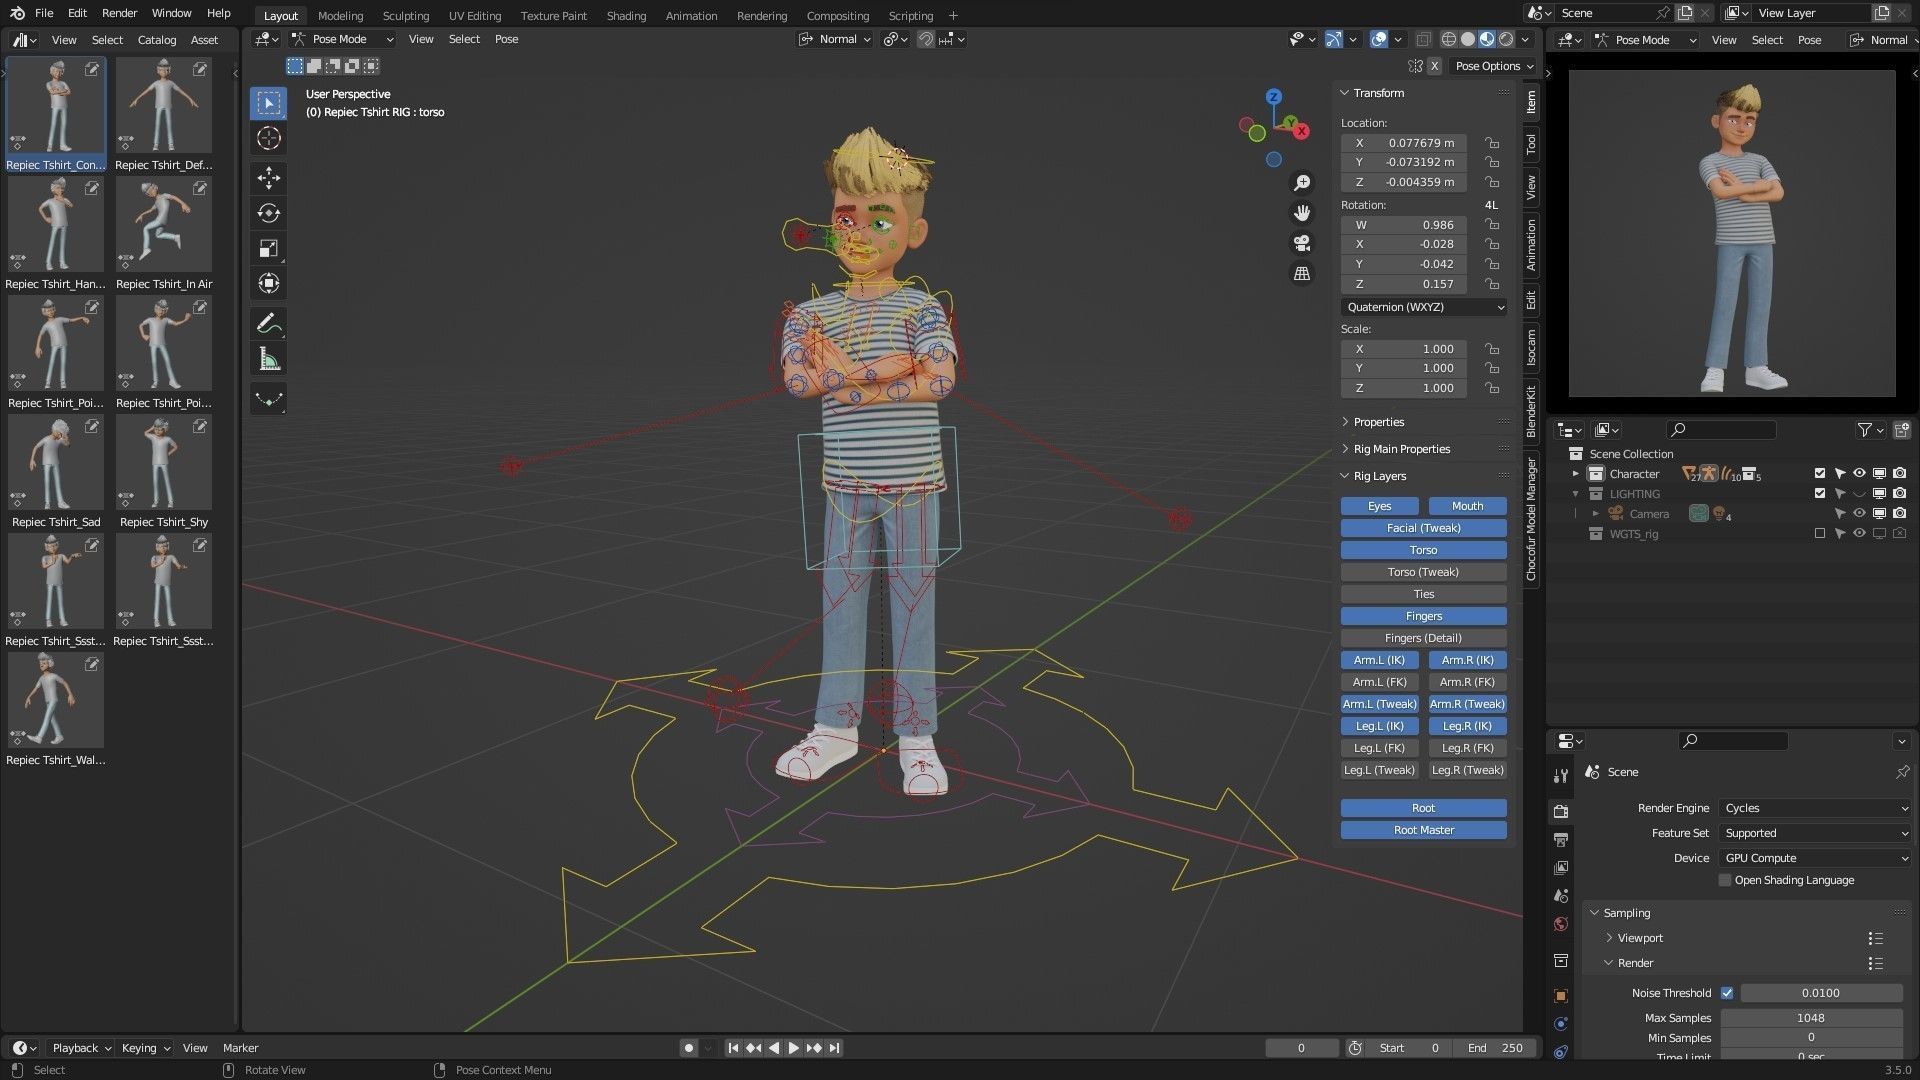This screenshot has width=1920, height=1080.
Task: Open the Tool sidebar tab
Action: click(1530, 145)
